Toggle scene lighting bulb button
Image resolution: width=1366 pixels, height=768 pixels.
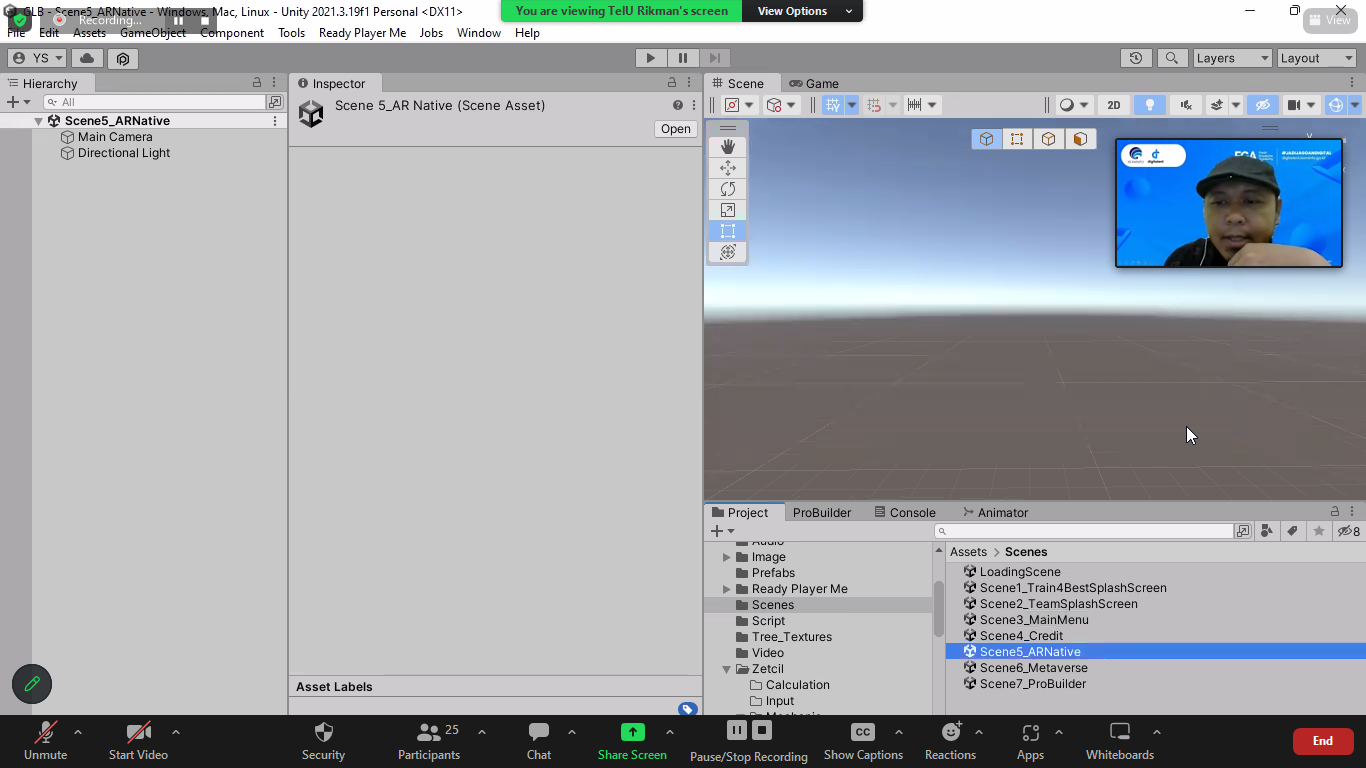coord(1149,105)
